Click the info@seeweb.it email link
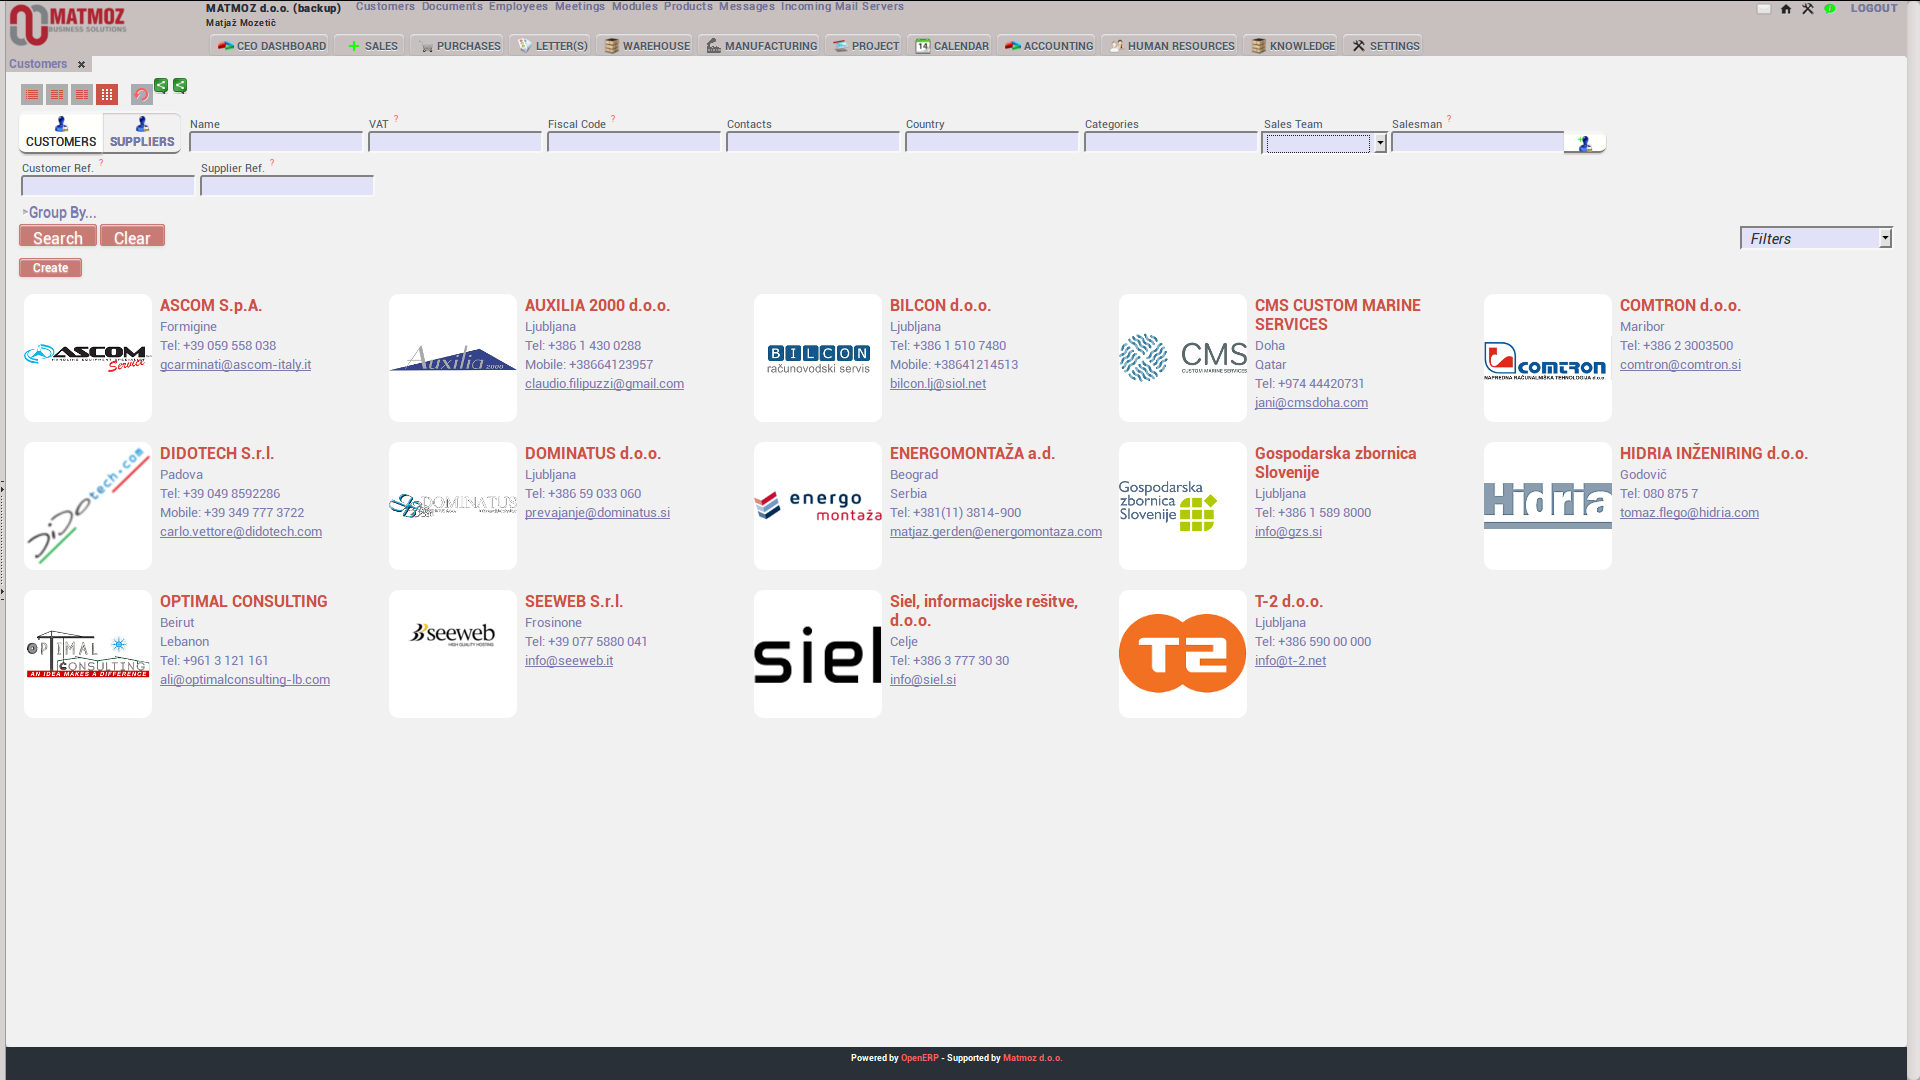 tap(569, 661)
